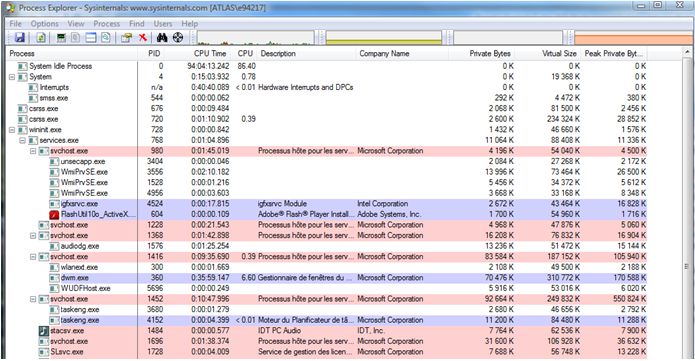
Task: Open the File menu
Action: pyautogui.click(x=16, y=24)
